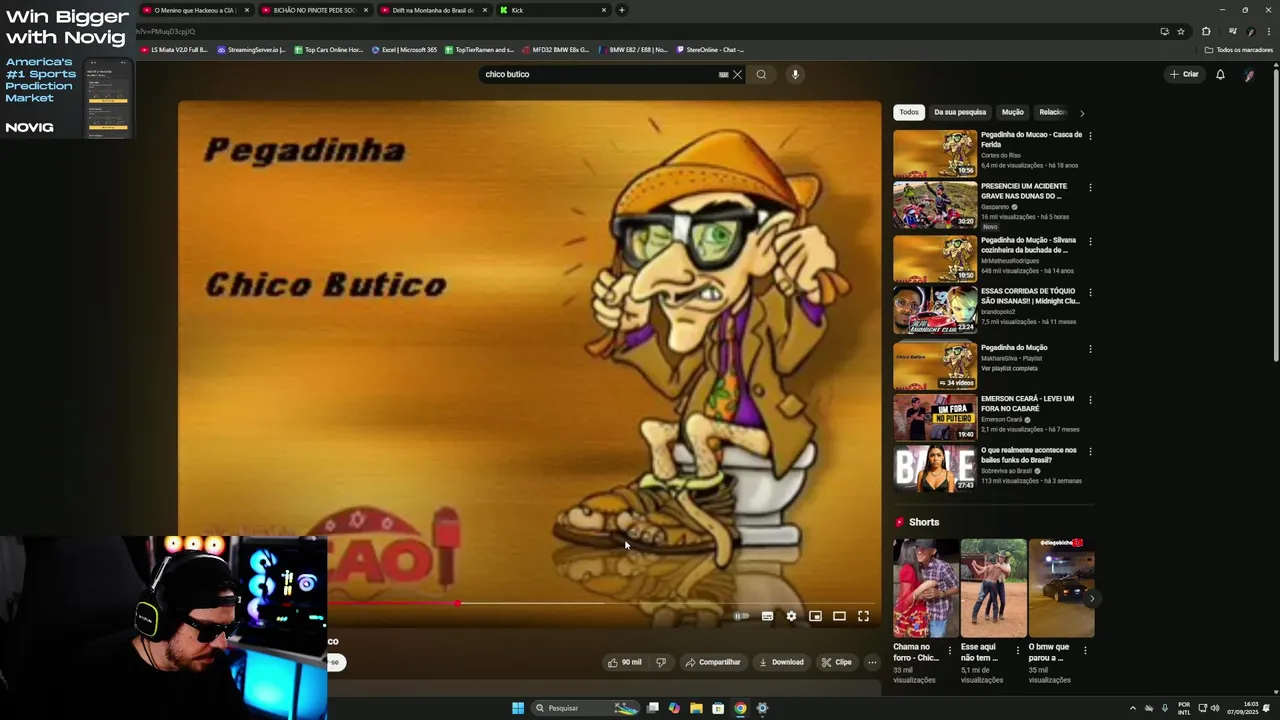The width and height of the screenshot is (1280, 720).
Task: Open the Chama no forro short
Action: click(925, 588)
